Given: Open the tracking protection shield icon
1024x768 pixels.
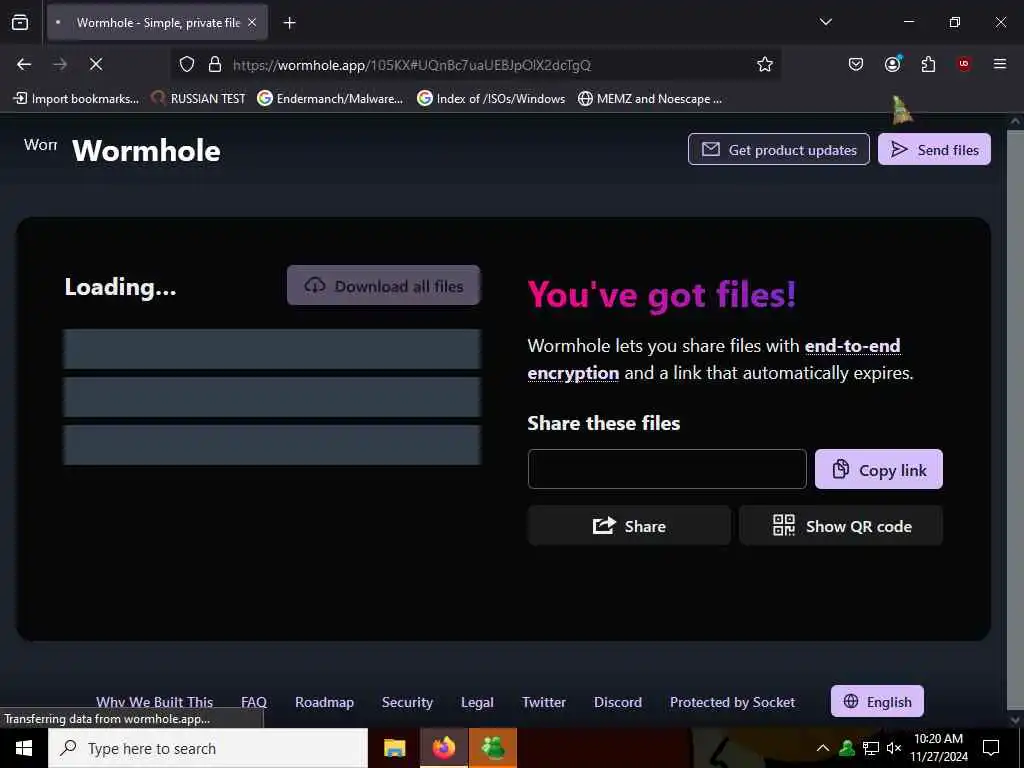Looking at the screenshot, I should 187,64.
